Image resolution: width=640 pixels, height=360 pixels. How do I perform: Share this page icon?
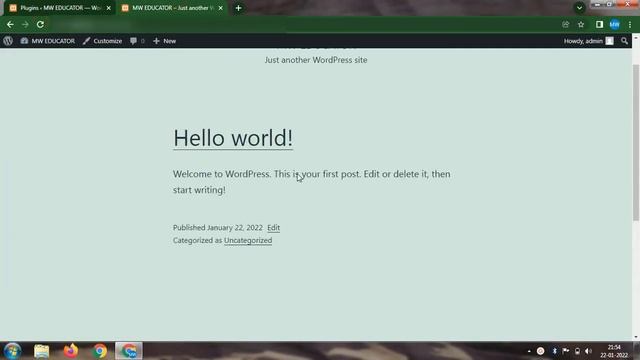(565, 24)
